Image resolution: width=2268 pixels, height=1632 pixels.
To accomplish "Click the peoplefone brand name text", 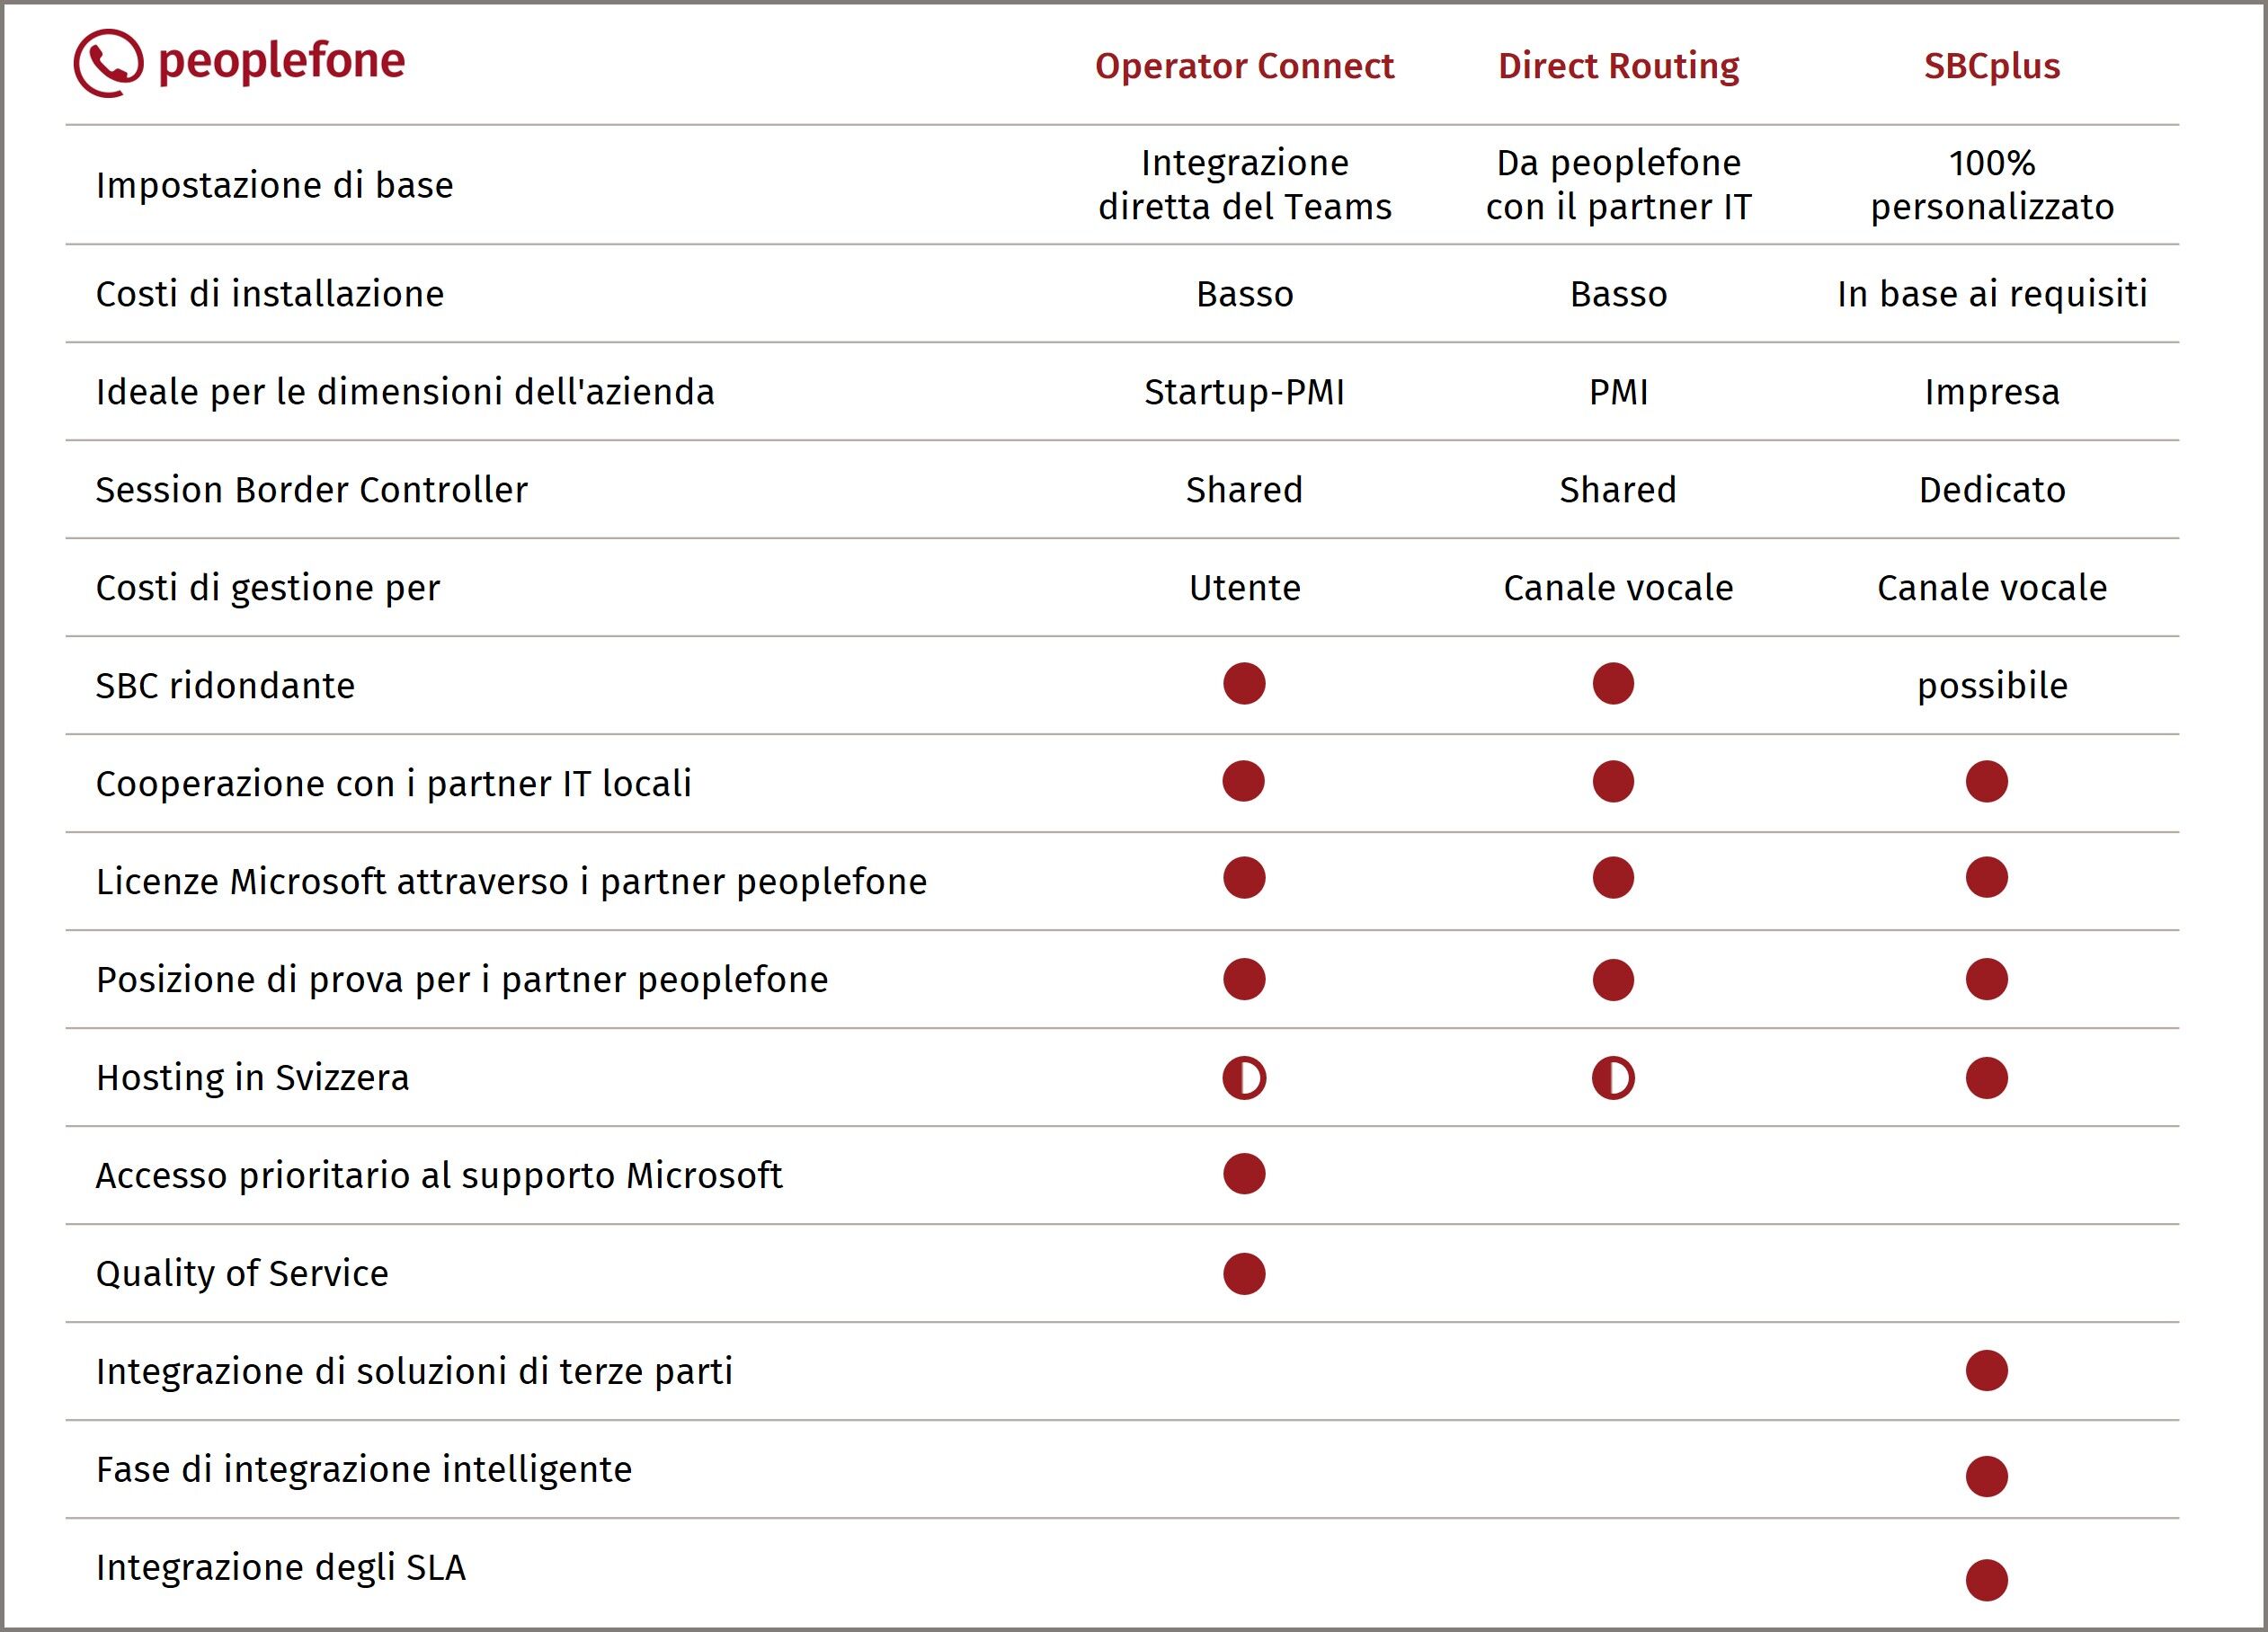I will [x=281, y=62].
